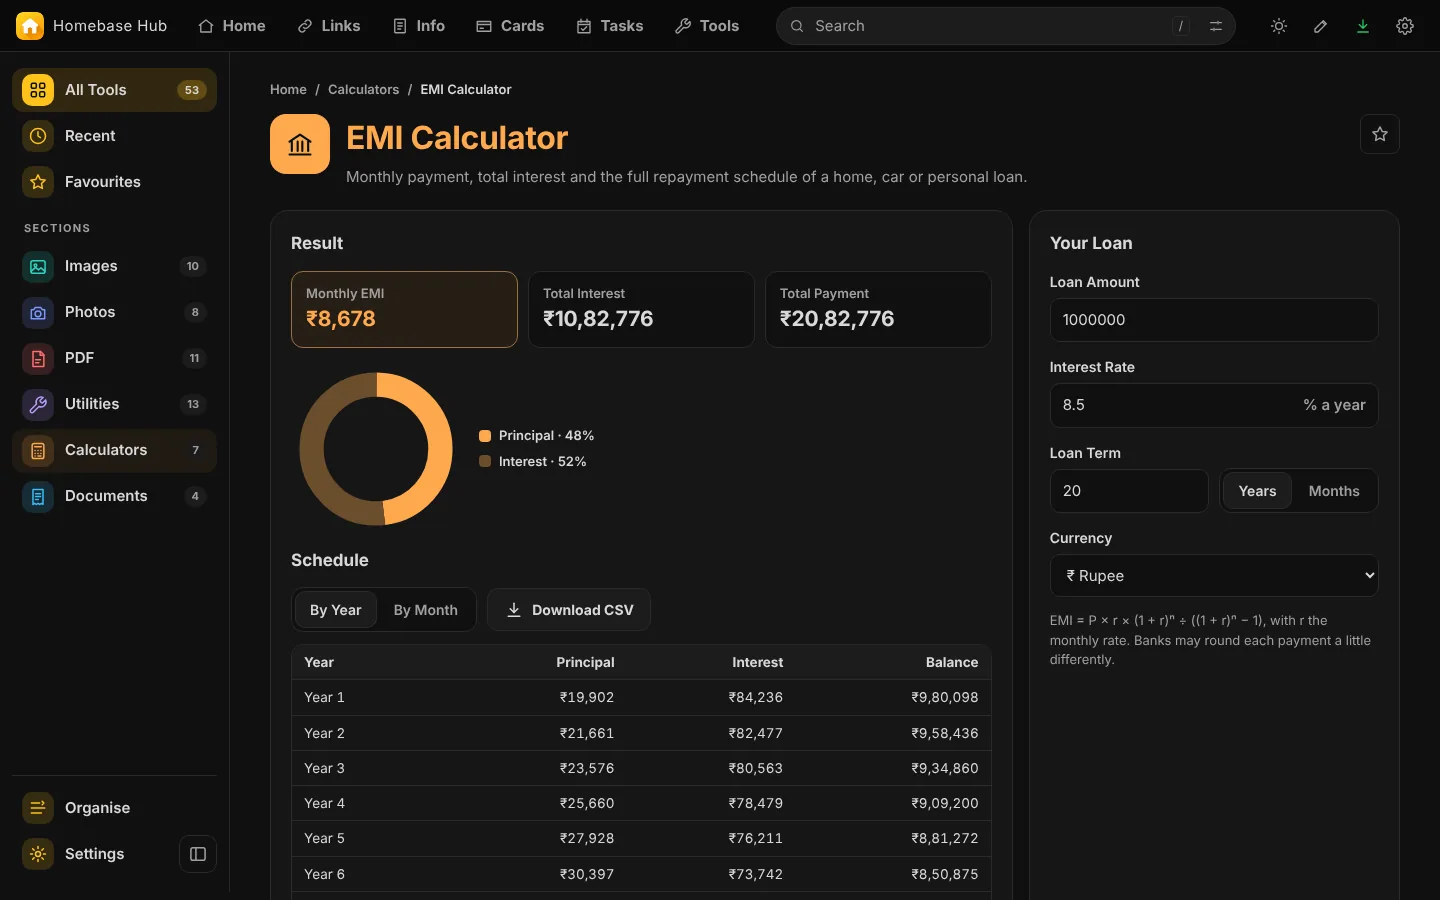Show schedule By Month

click(x=425, y=610)
